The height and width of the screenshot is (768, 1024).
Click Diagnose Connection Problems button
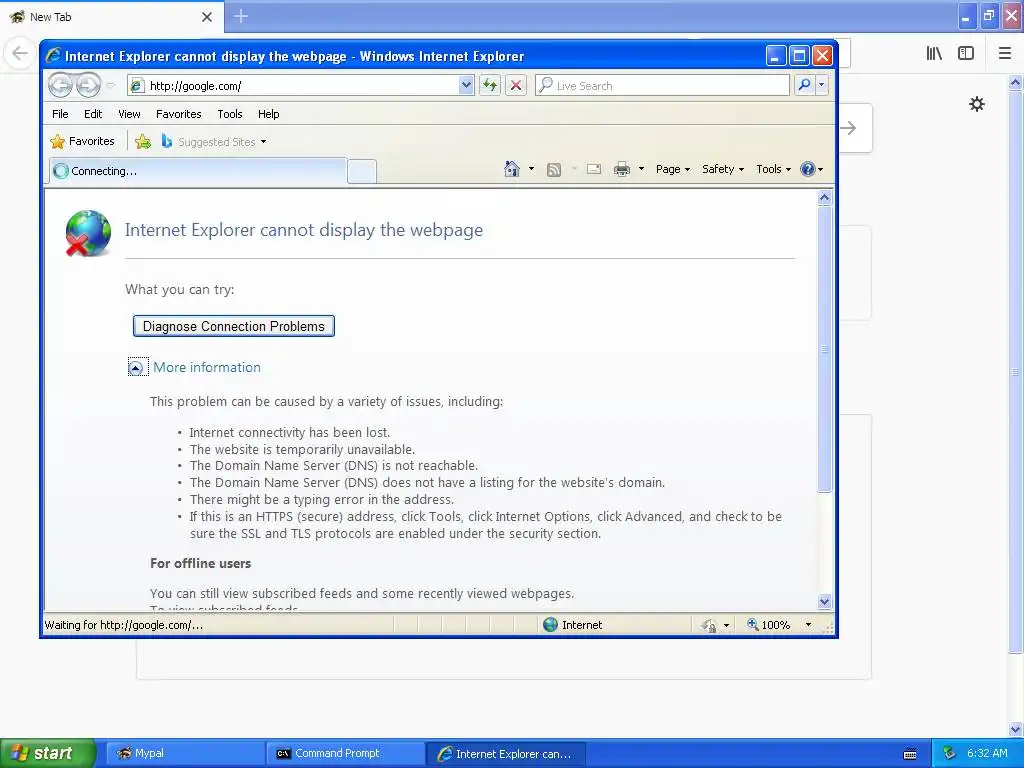(x=234, y=326)
